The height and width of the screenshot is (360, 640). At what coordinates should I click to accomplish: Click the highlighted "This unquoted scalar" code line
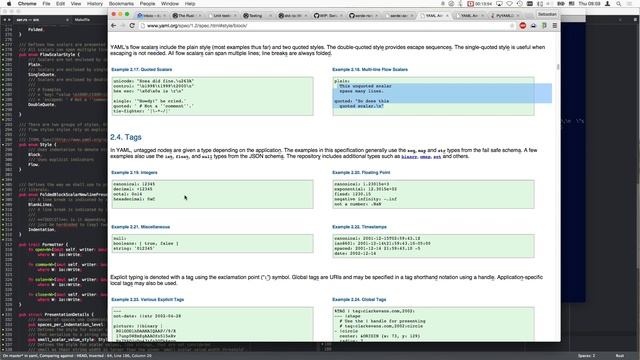(x=365, y=86)
